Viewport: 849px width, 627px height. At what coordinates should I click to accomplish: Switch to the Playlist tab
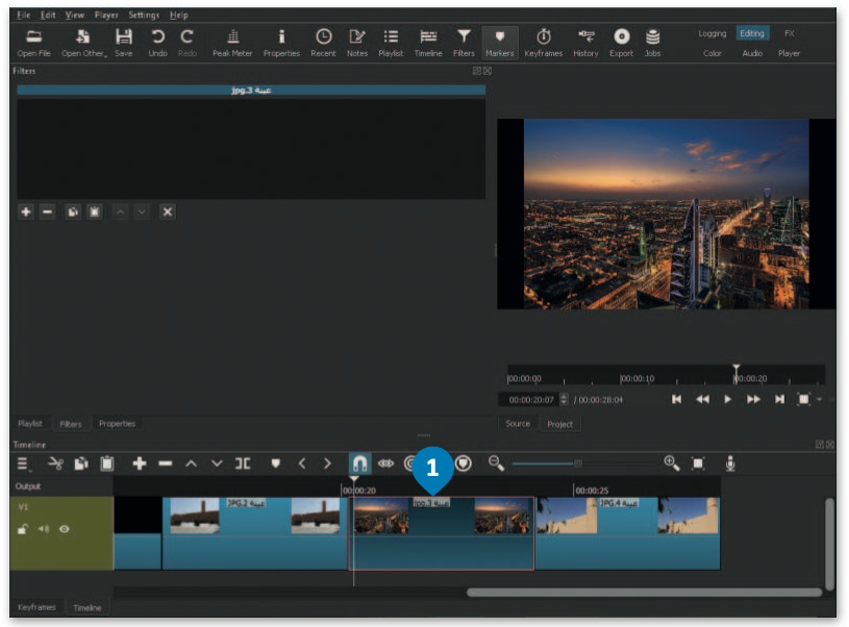(x=30, y=423)
